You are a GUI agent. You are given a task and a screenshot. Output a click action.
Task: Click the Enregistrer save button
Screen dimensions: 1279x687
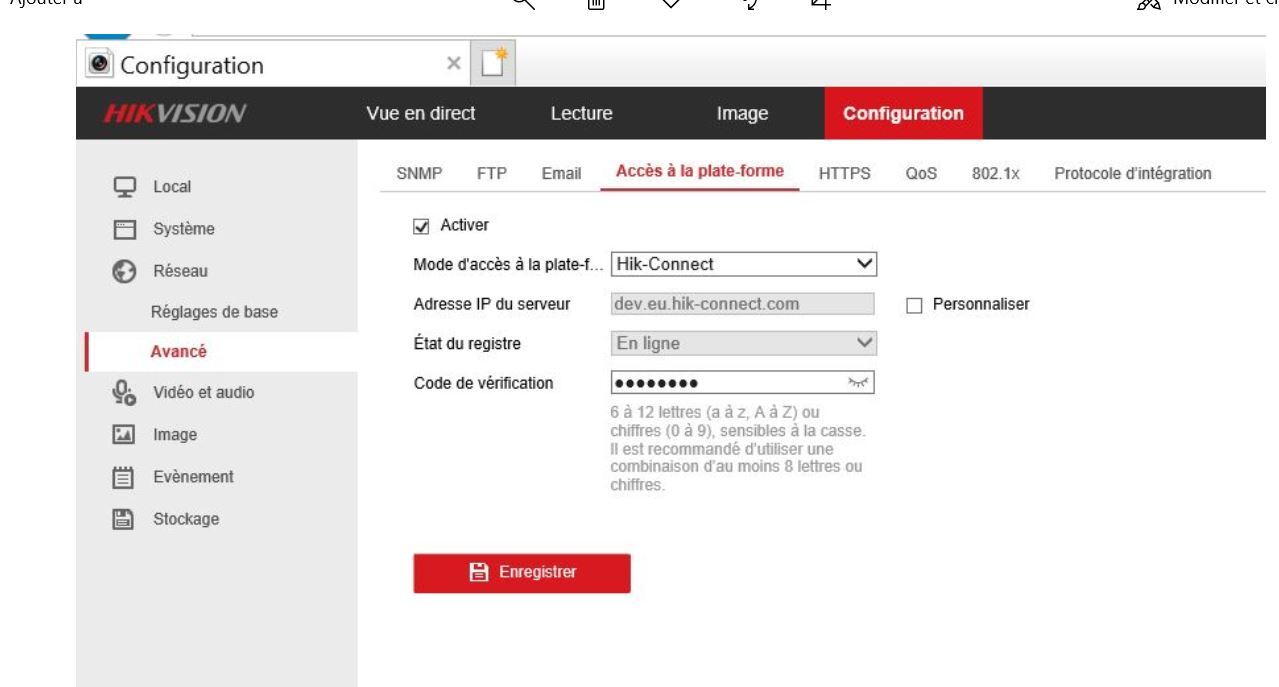(x=522, y=573)
